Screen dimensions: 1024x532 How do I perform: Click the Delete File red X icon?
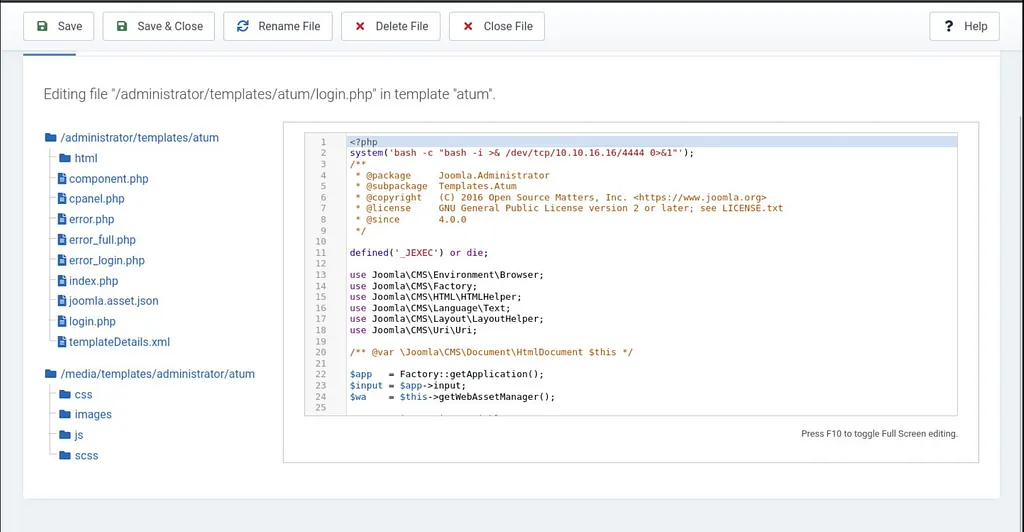(x=360, y=26)
